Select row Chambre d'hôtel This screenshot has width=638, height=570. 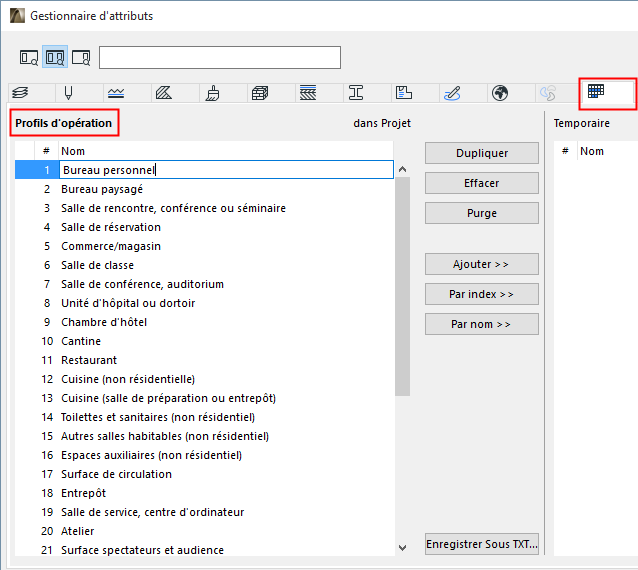click(204, 322)
